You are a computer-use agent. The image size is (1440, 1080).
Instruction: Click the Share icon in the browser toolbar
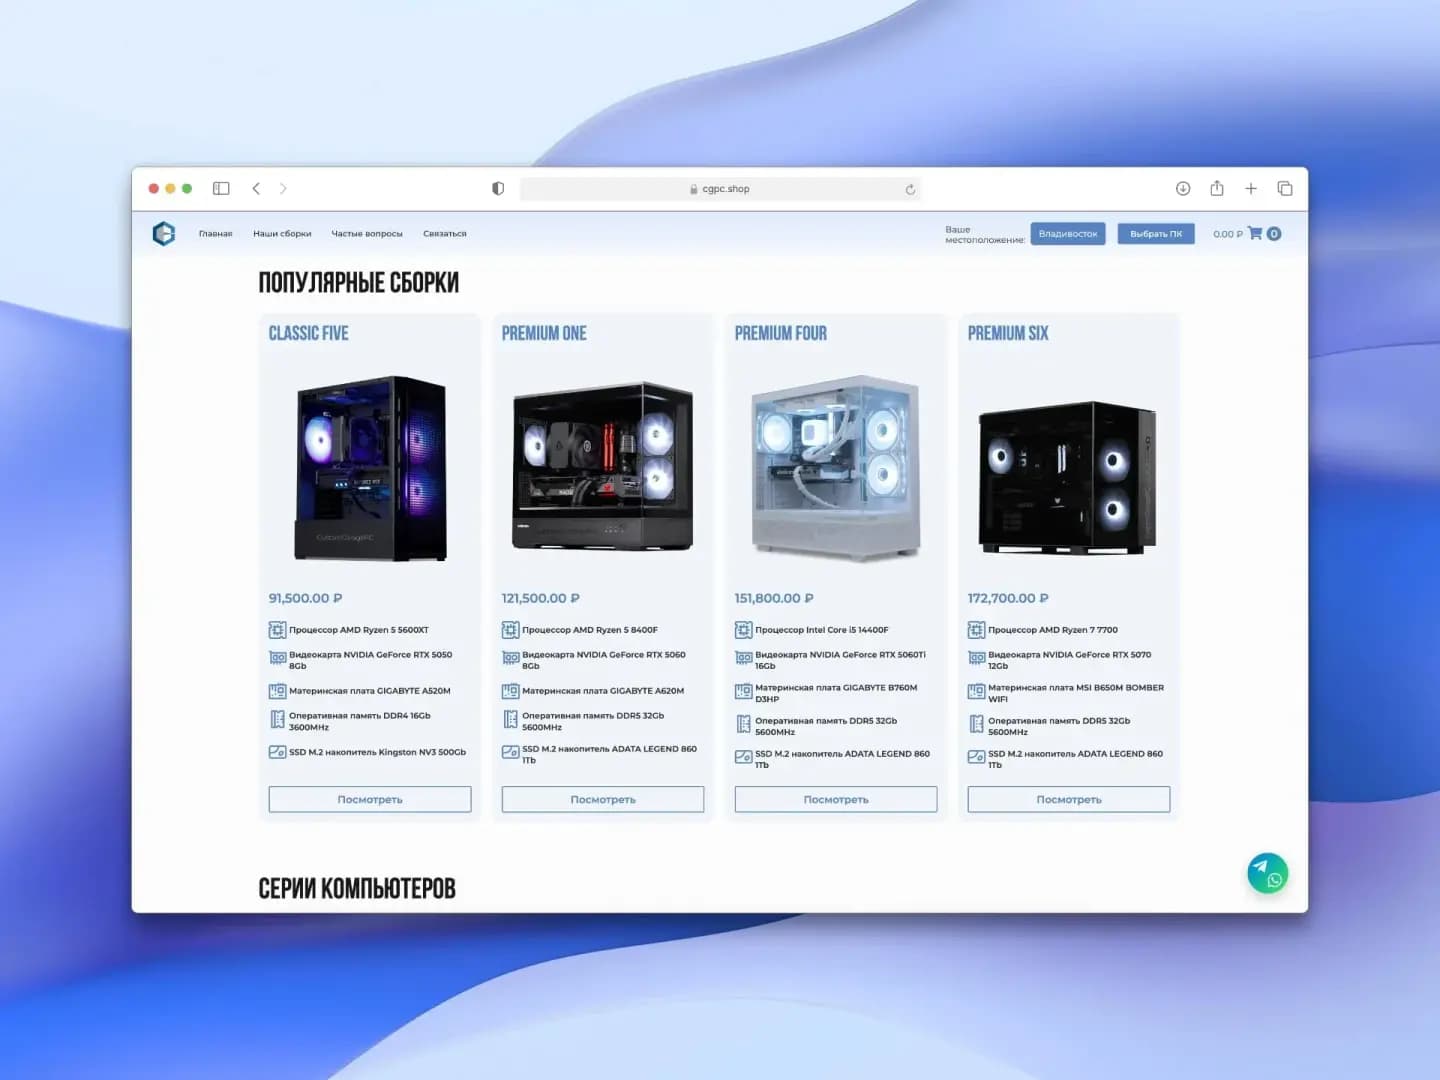(1217, 188)
